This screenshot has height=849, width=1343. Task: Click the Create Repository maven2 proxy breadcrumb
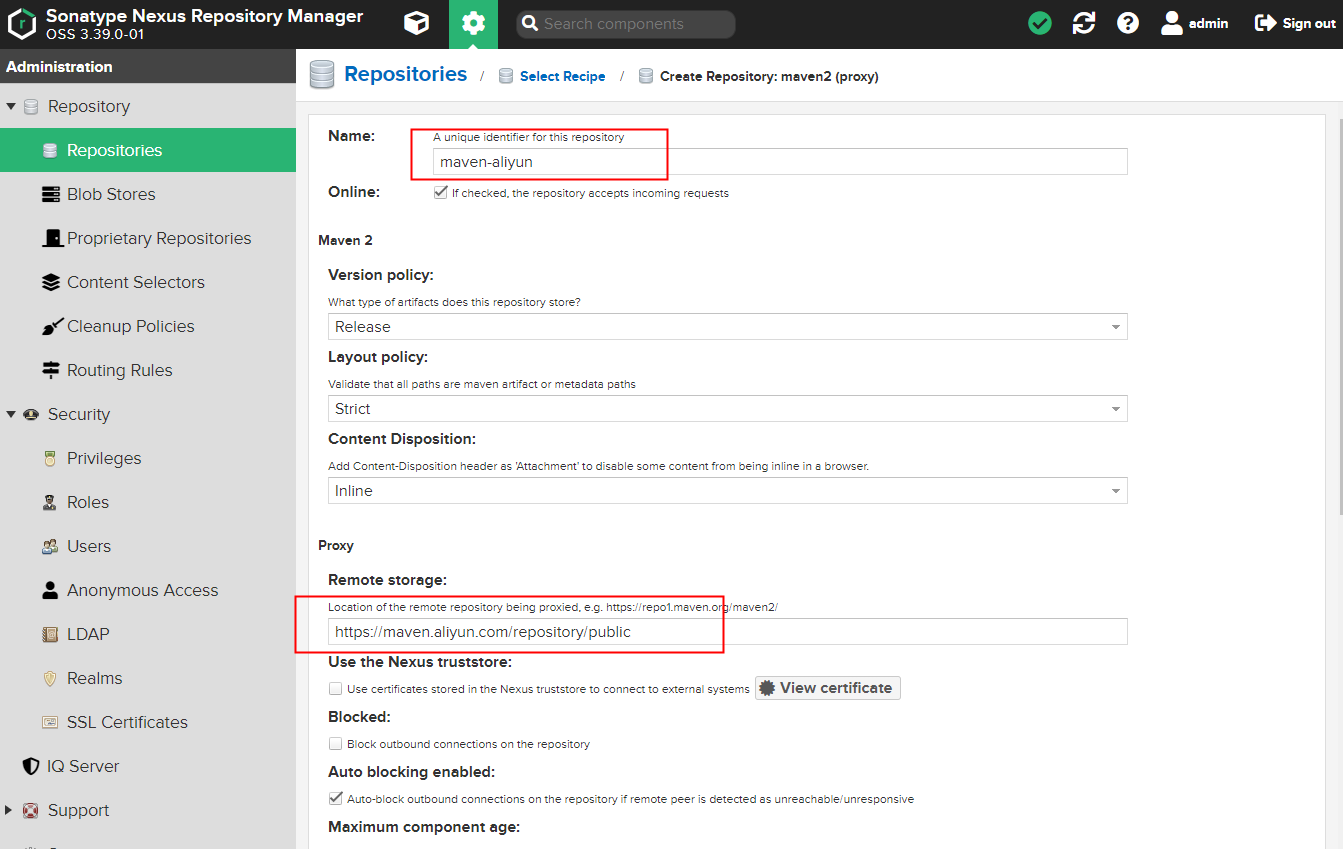769,76
